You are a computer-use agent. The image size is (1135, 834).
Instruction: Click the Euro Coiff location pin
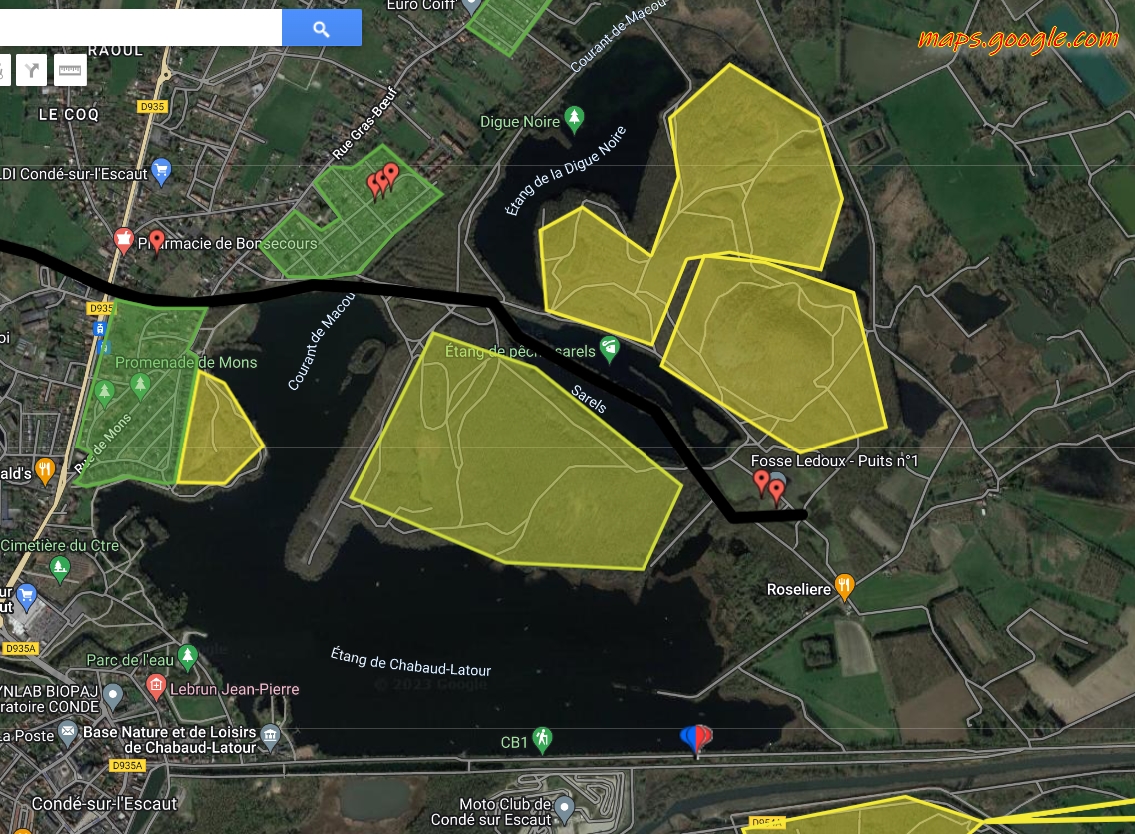point(472,6)
